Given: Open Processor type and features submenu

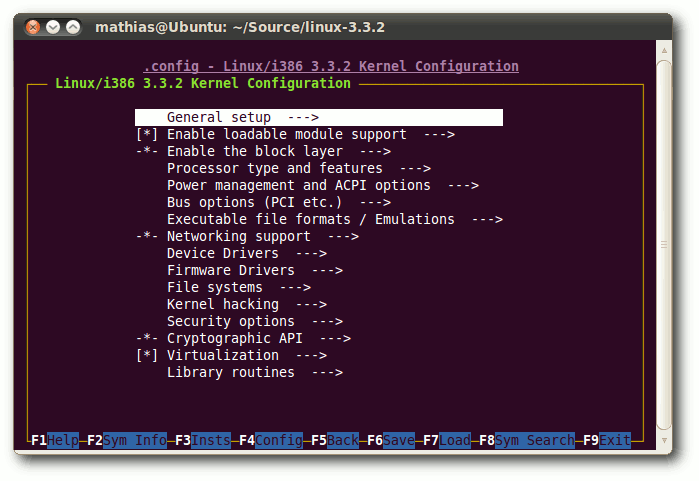Looking at the screenshot, I should click(x=299, y=169).
